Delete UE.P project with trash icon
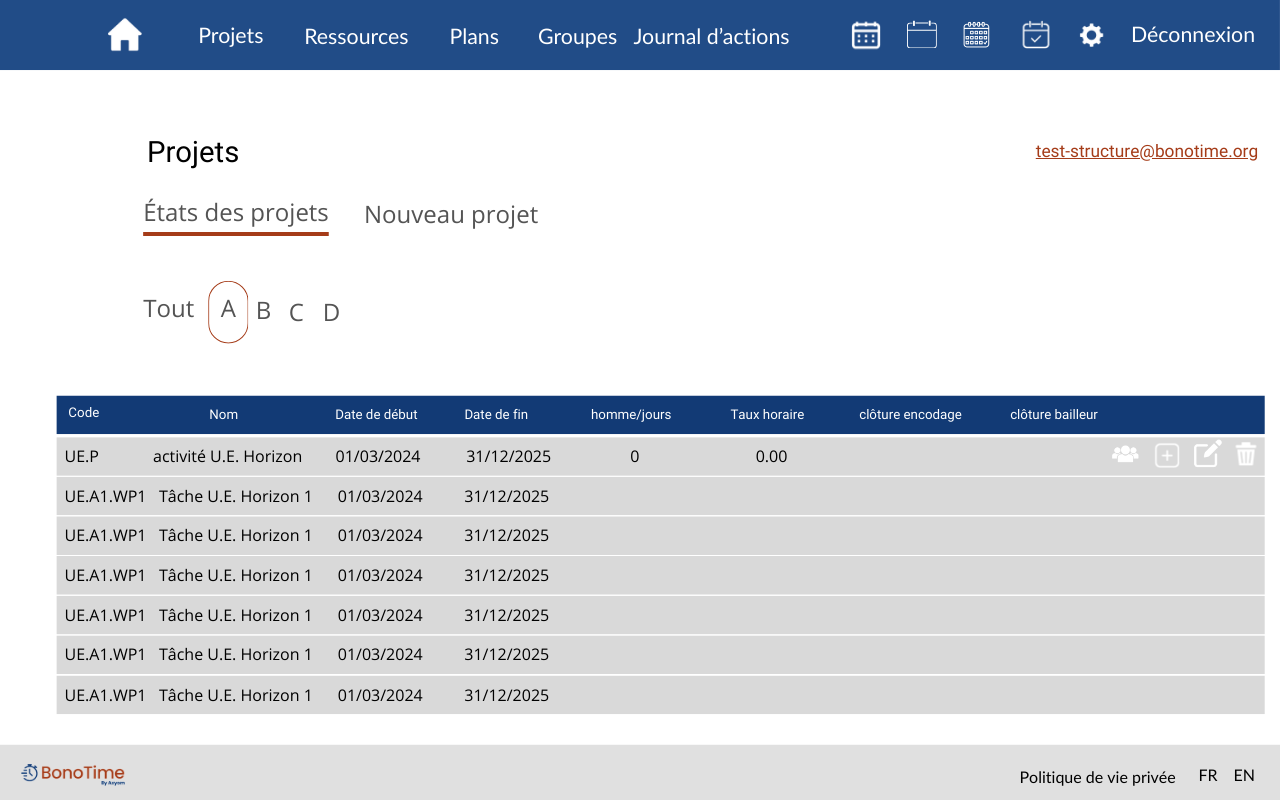Image resolution: width=1280 pixels, height=800 pixels. coord(1245,455)
